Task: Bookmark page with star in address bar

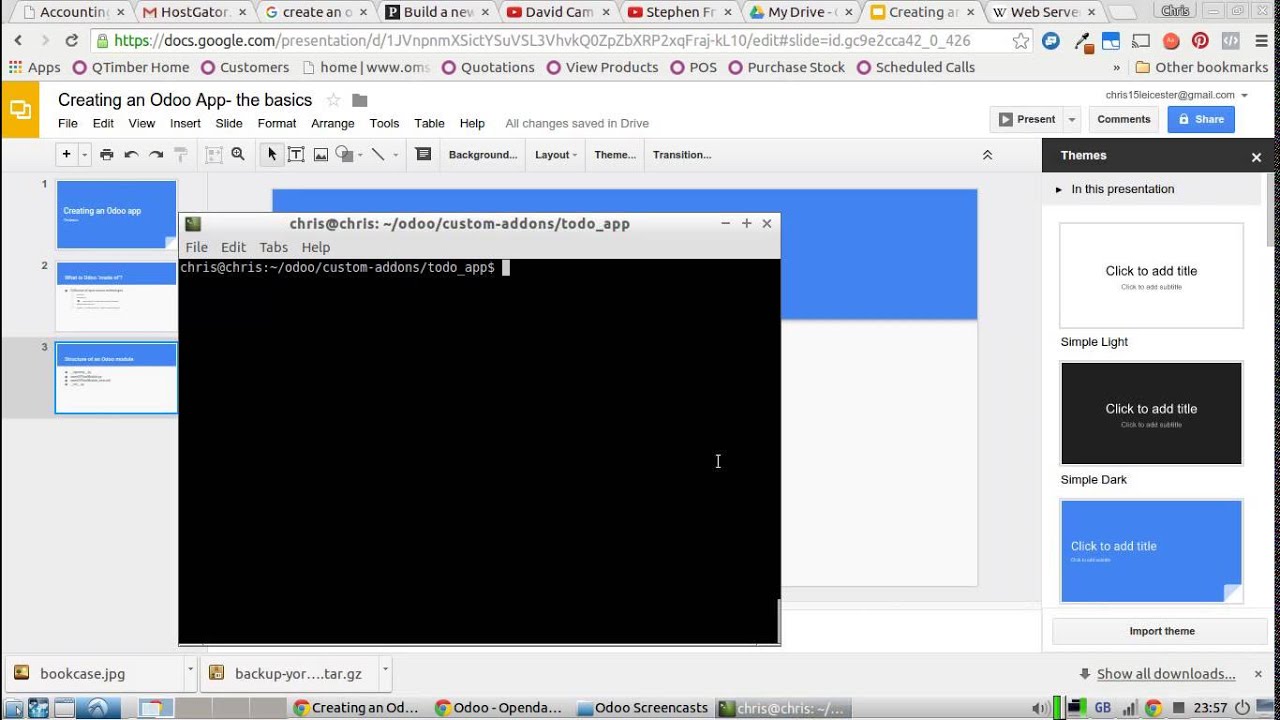Action: point(1020,41)
